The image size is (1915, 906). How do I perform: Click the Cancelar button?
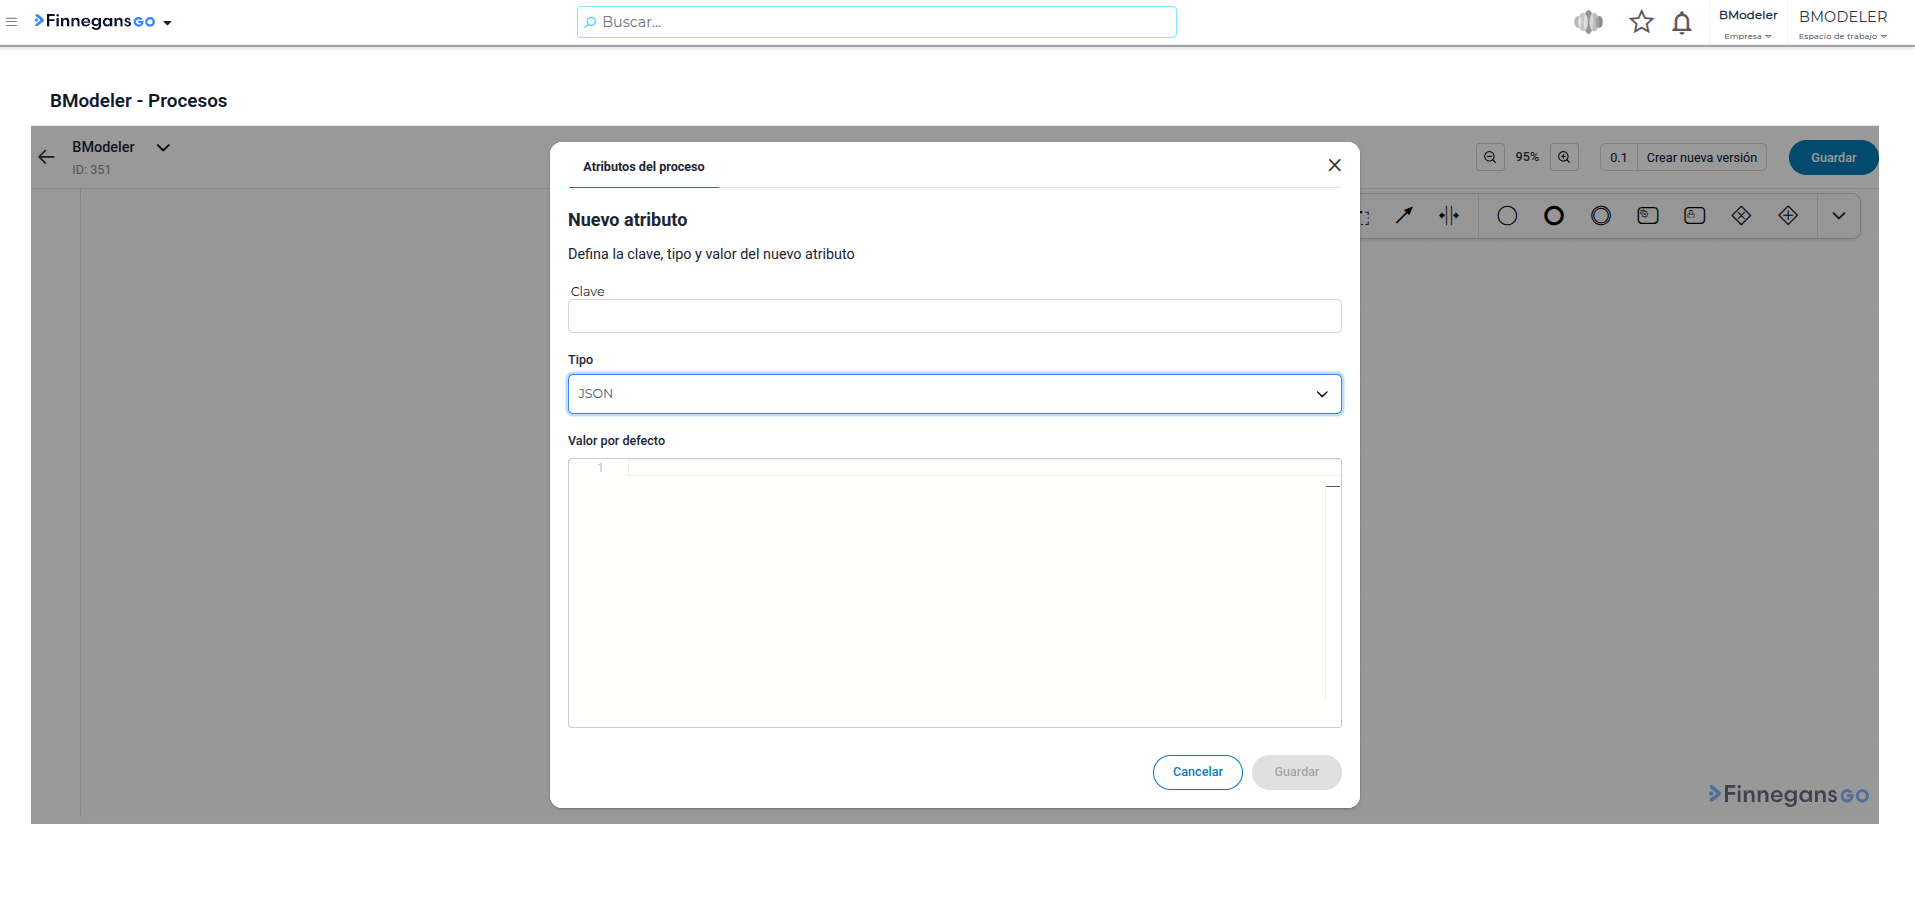1197,772
